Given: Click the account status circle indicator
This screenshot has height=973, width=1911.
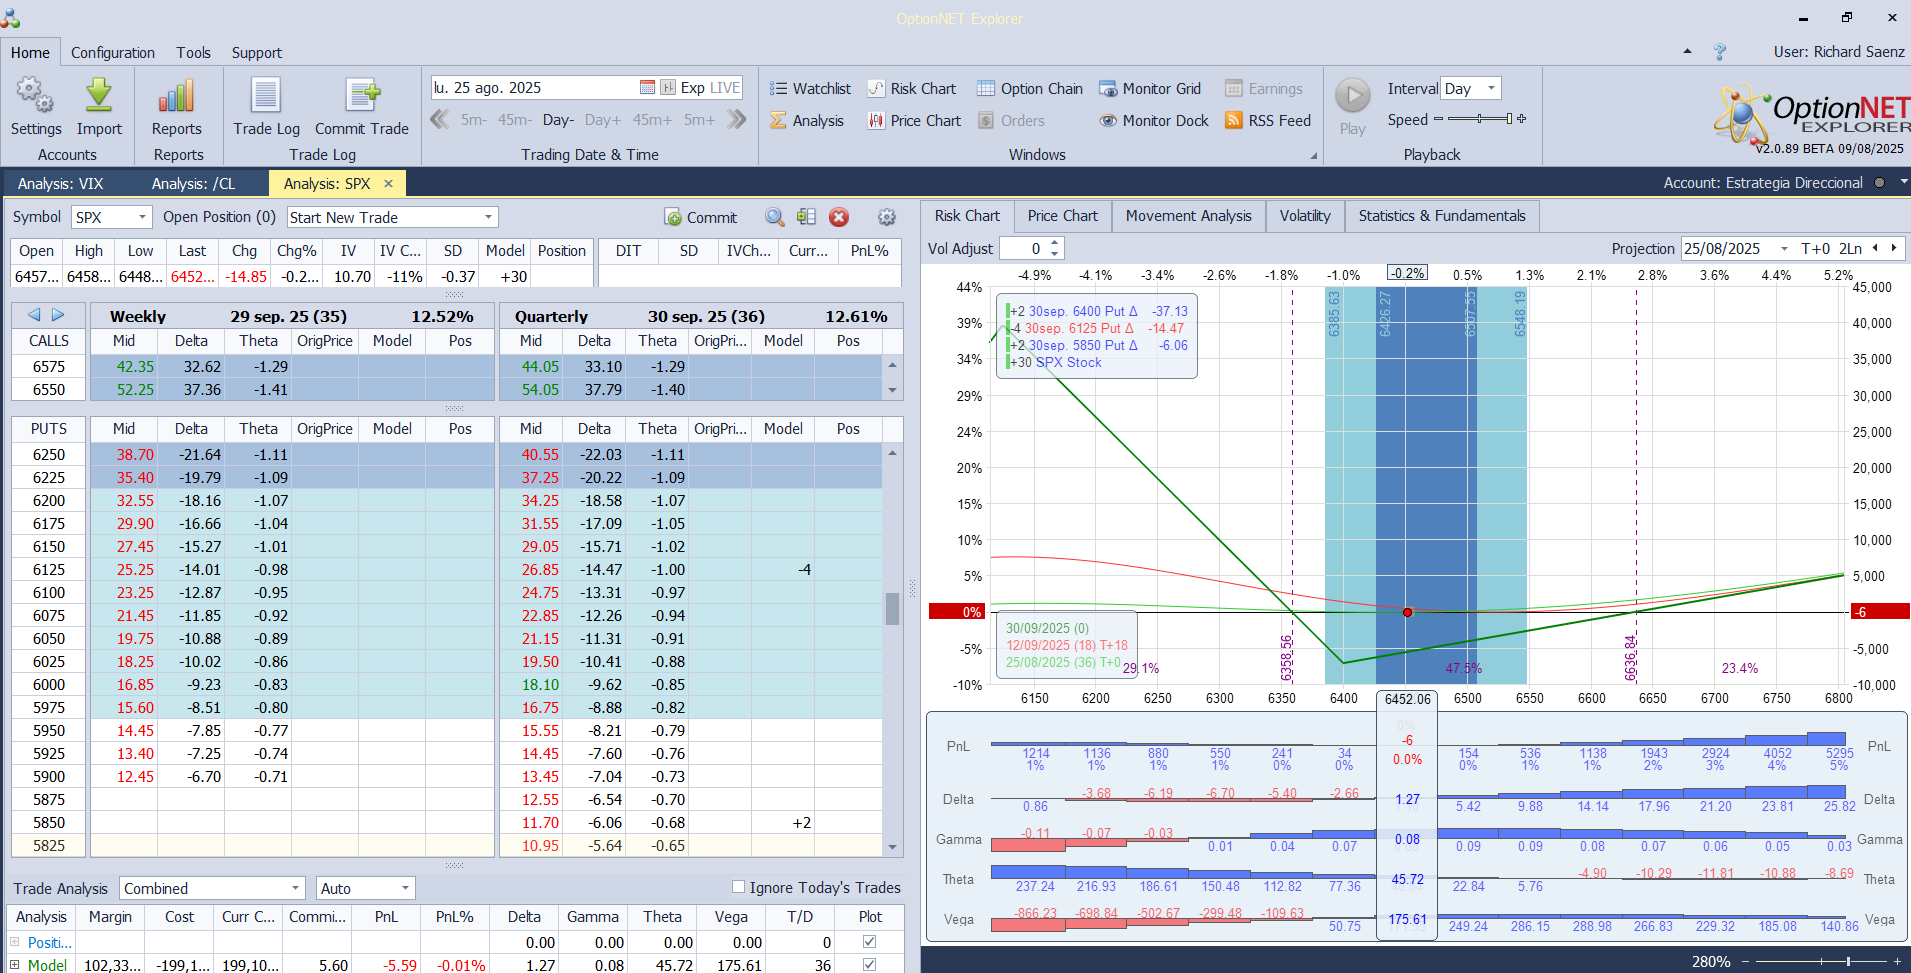Looking at the screenshot, I should 1879,183.
